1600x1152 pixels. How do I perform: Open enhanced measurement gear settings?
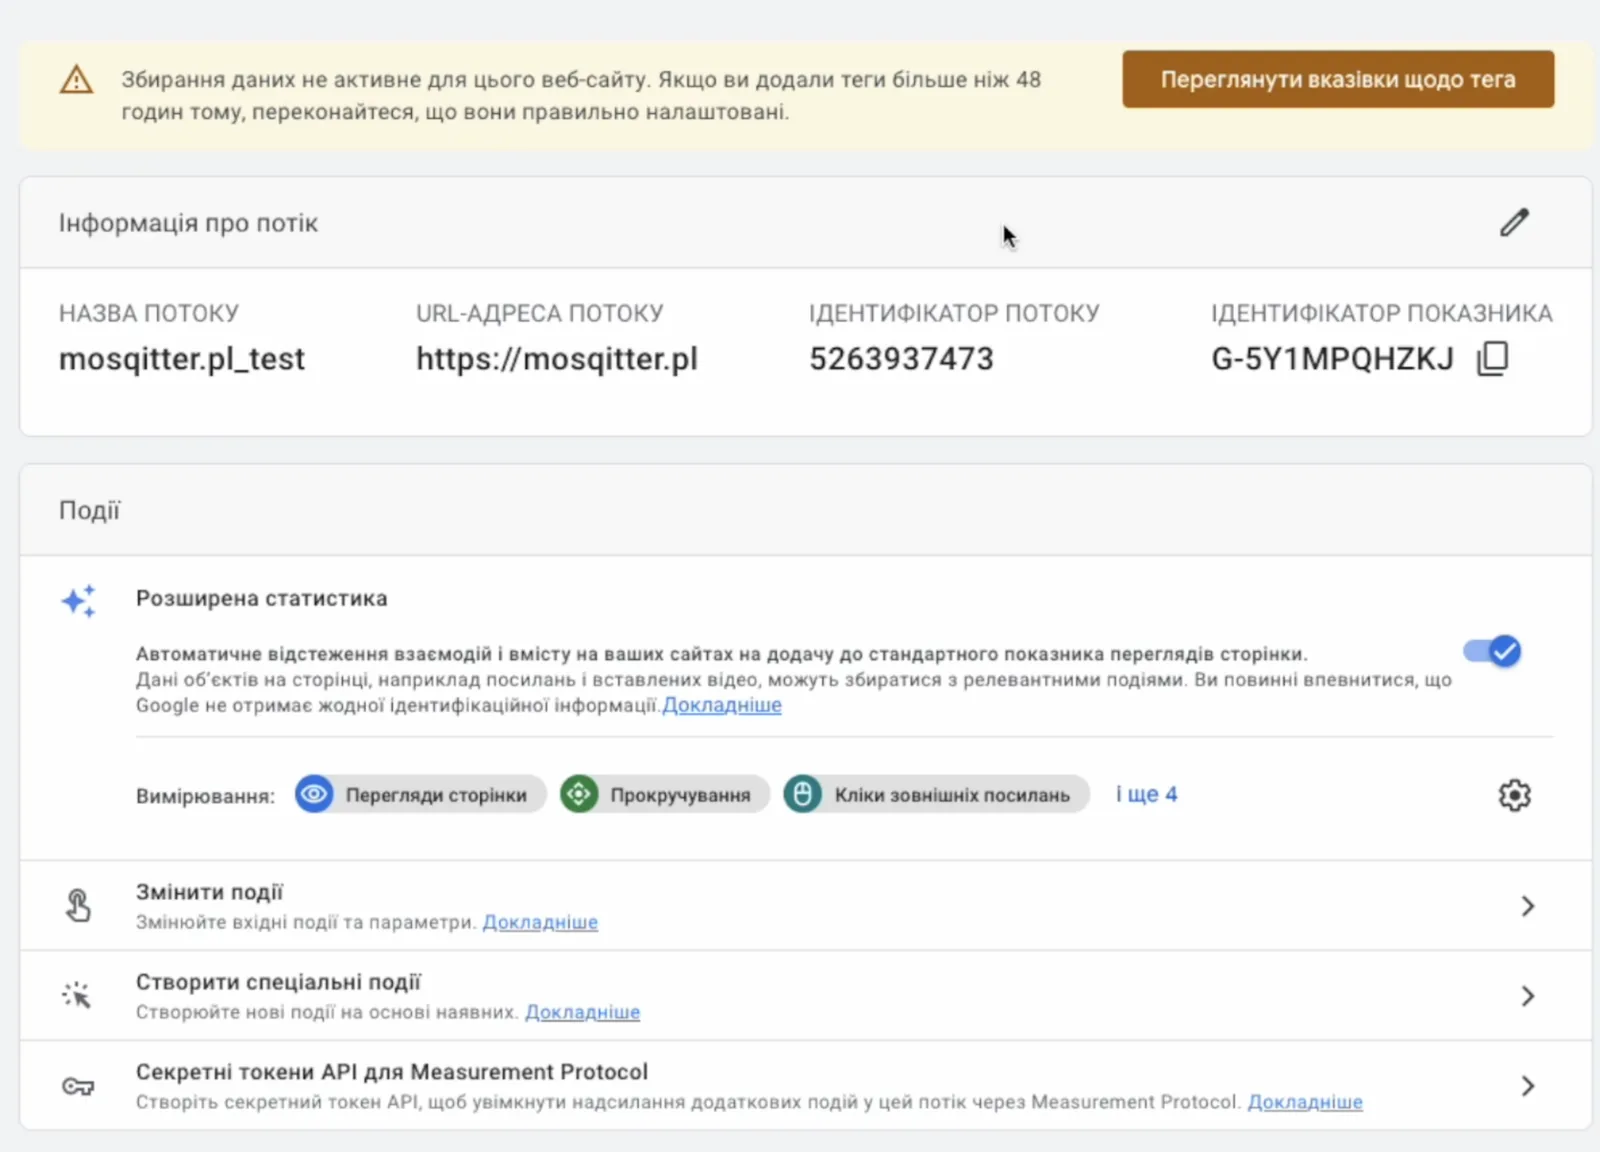pyautogui.click(x=1514, y=795)
